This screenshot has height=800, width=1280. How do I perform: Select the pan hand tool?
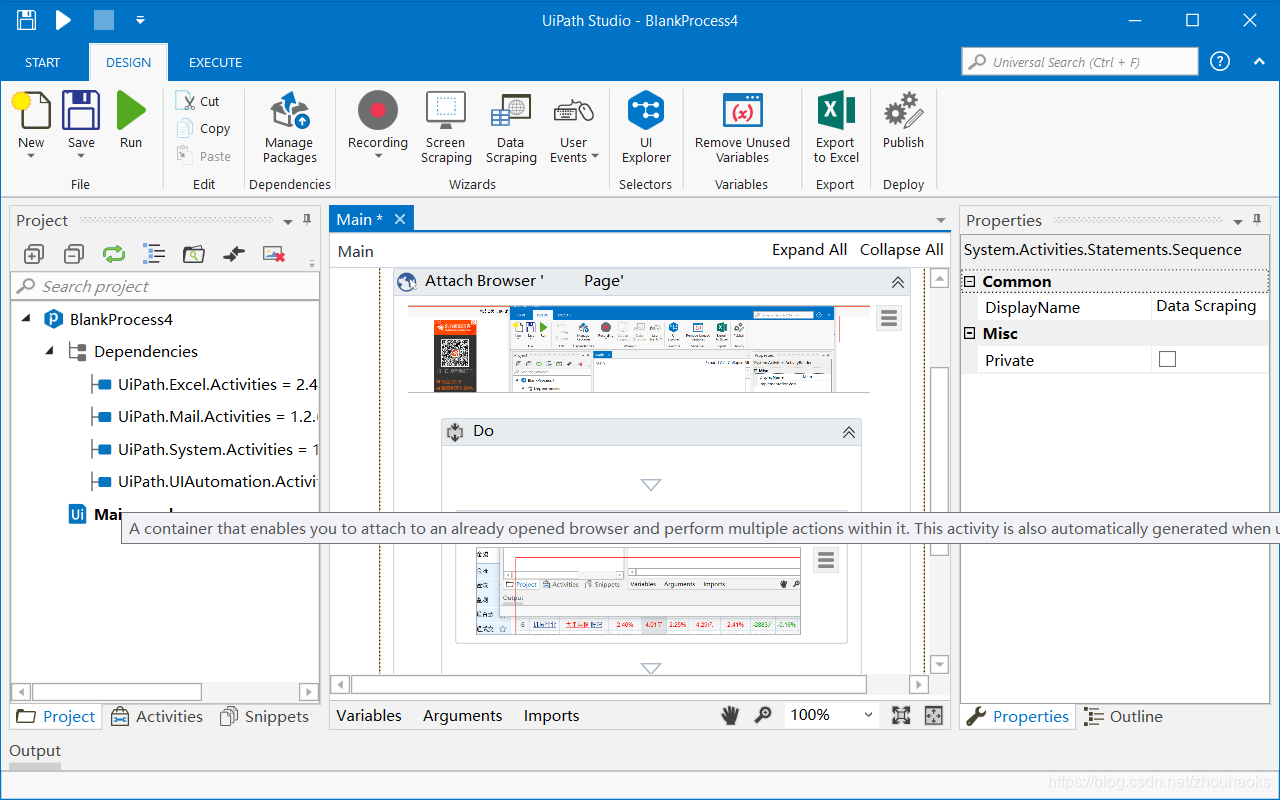coord(731,715)
